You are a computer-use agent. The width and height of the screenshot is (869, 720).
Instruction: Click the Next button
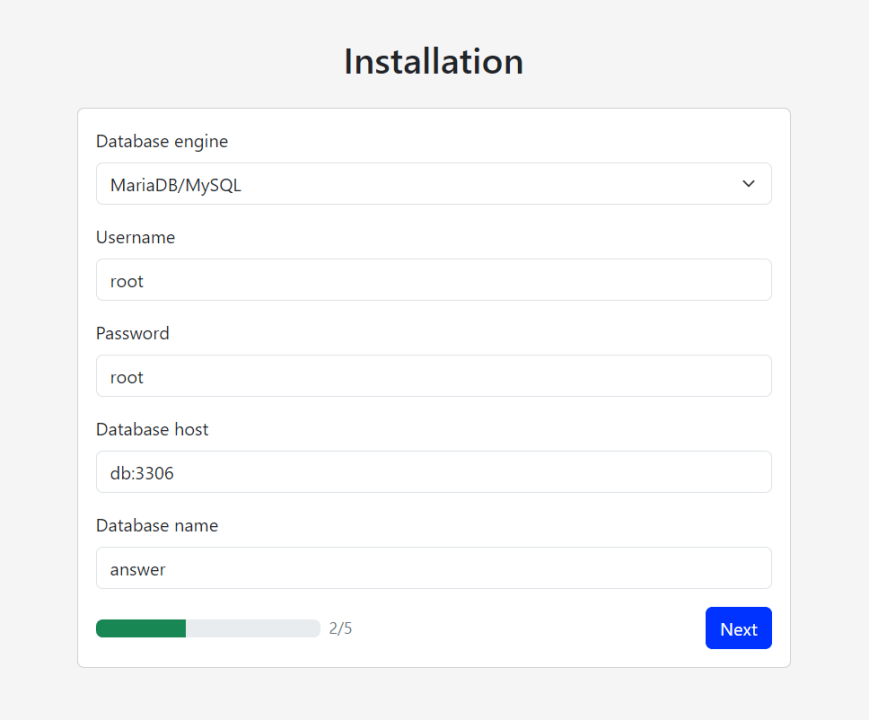[x=738, y=628]
